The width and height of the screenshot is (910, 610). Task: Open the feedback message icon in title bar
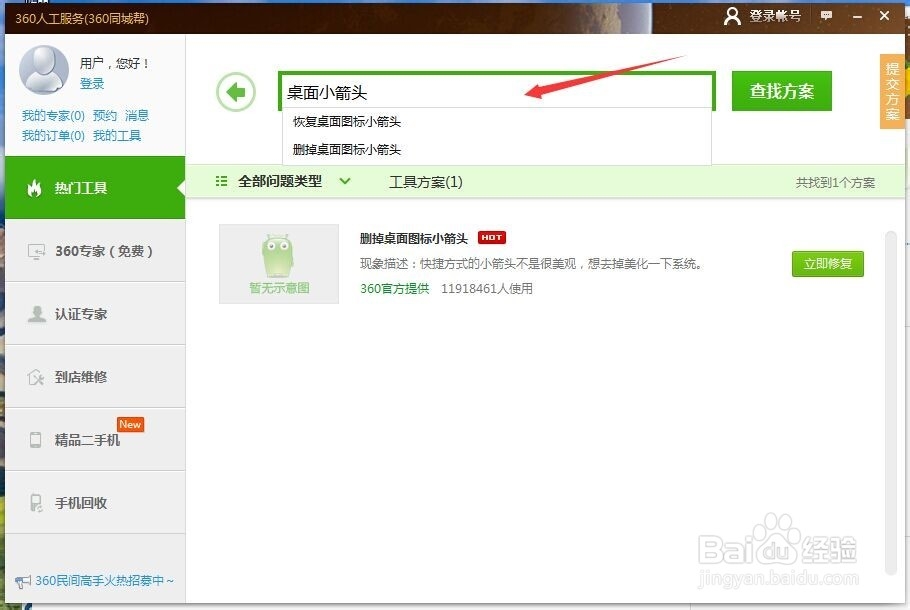(x=826, y=16)
